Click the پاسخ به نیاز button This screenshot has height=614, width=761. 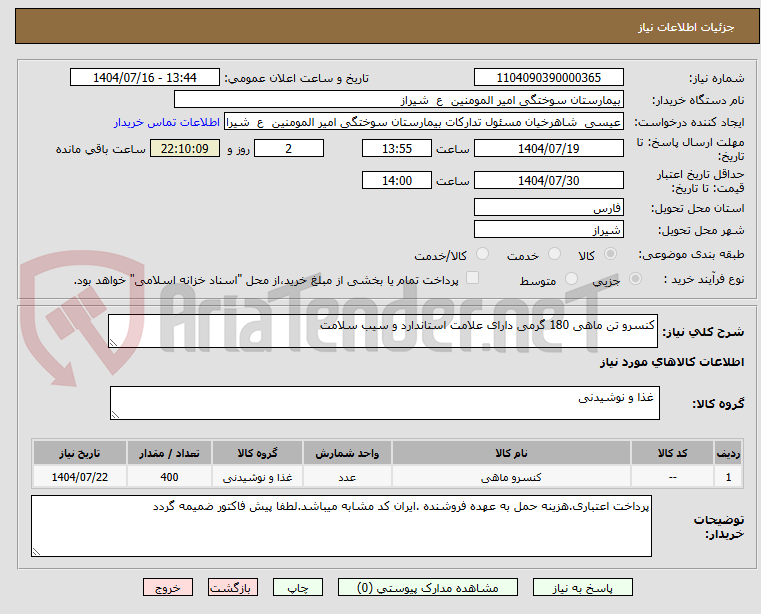[x=582, y=587]
